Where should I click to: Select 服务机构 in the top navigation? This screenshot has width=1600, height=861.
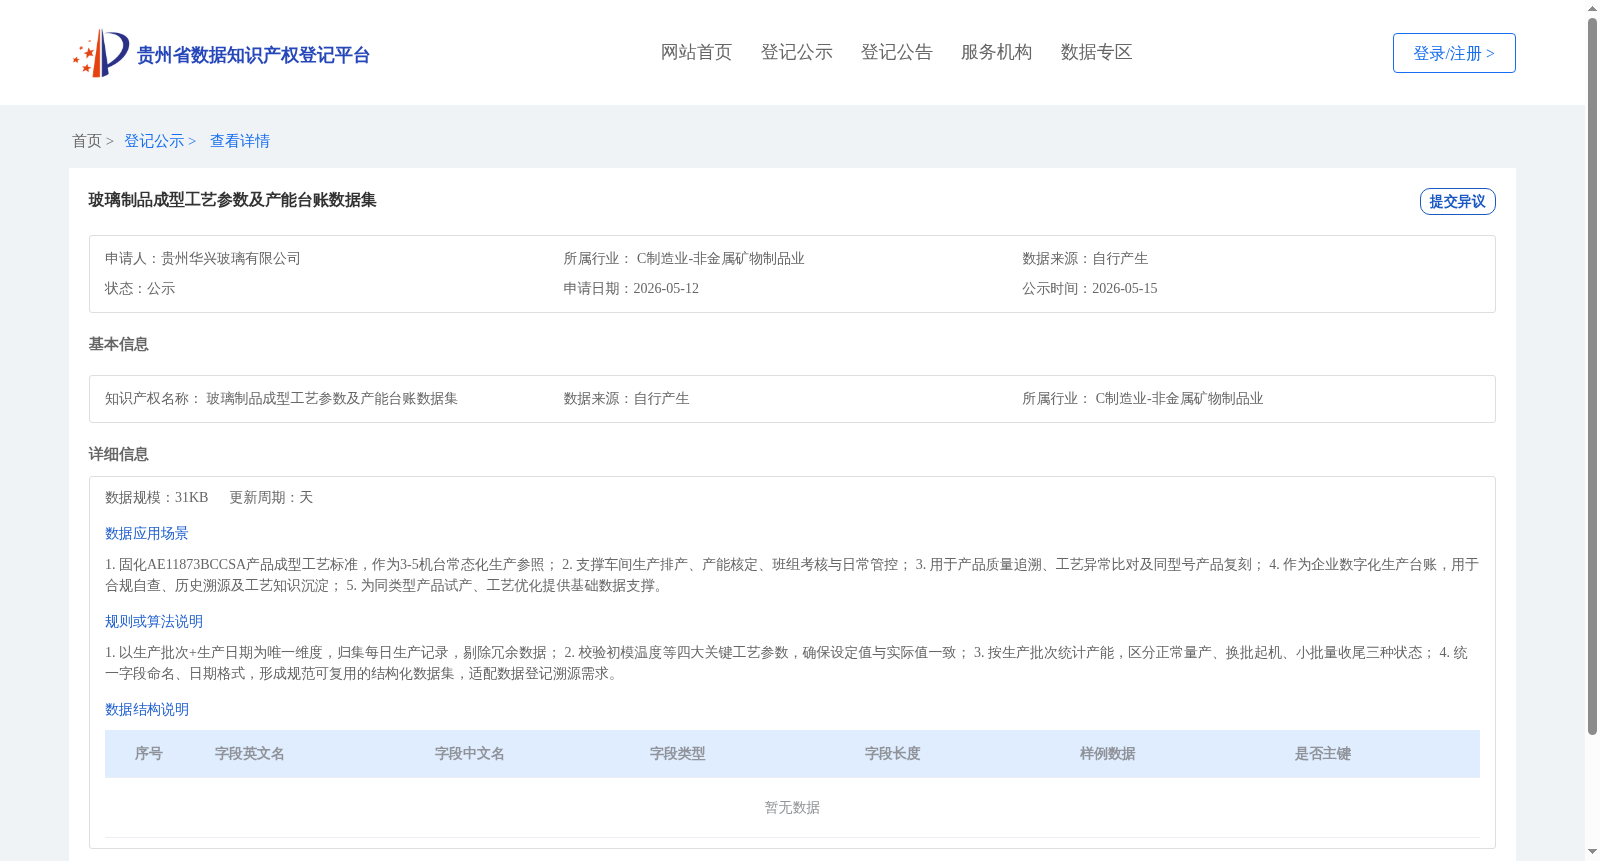996,52
